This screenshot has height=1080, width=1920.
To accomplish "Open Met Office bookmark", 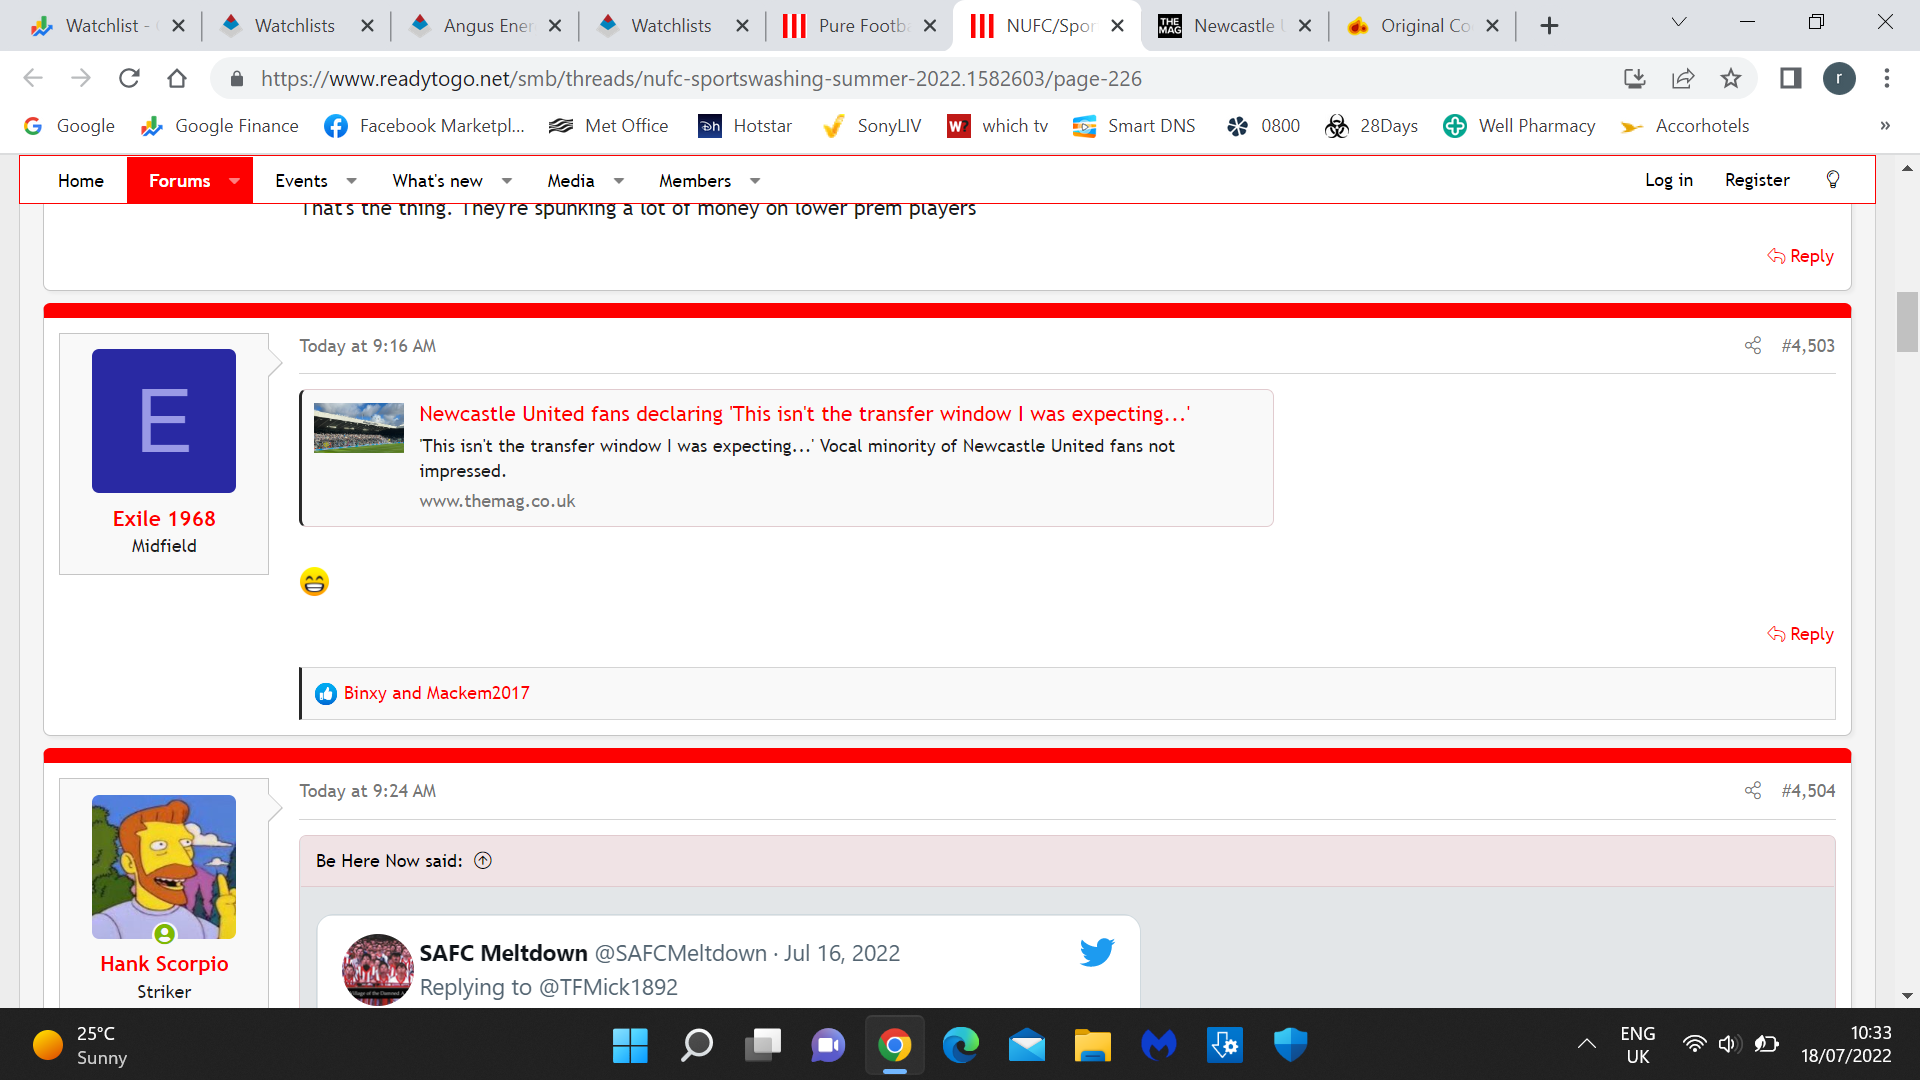I will 608,126.
